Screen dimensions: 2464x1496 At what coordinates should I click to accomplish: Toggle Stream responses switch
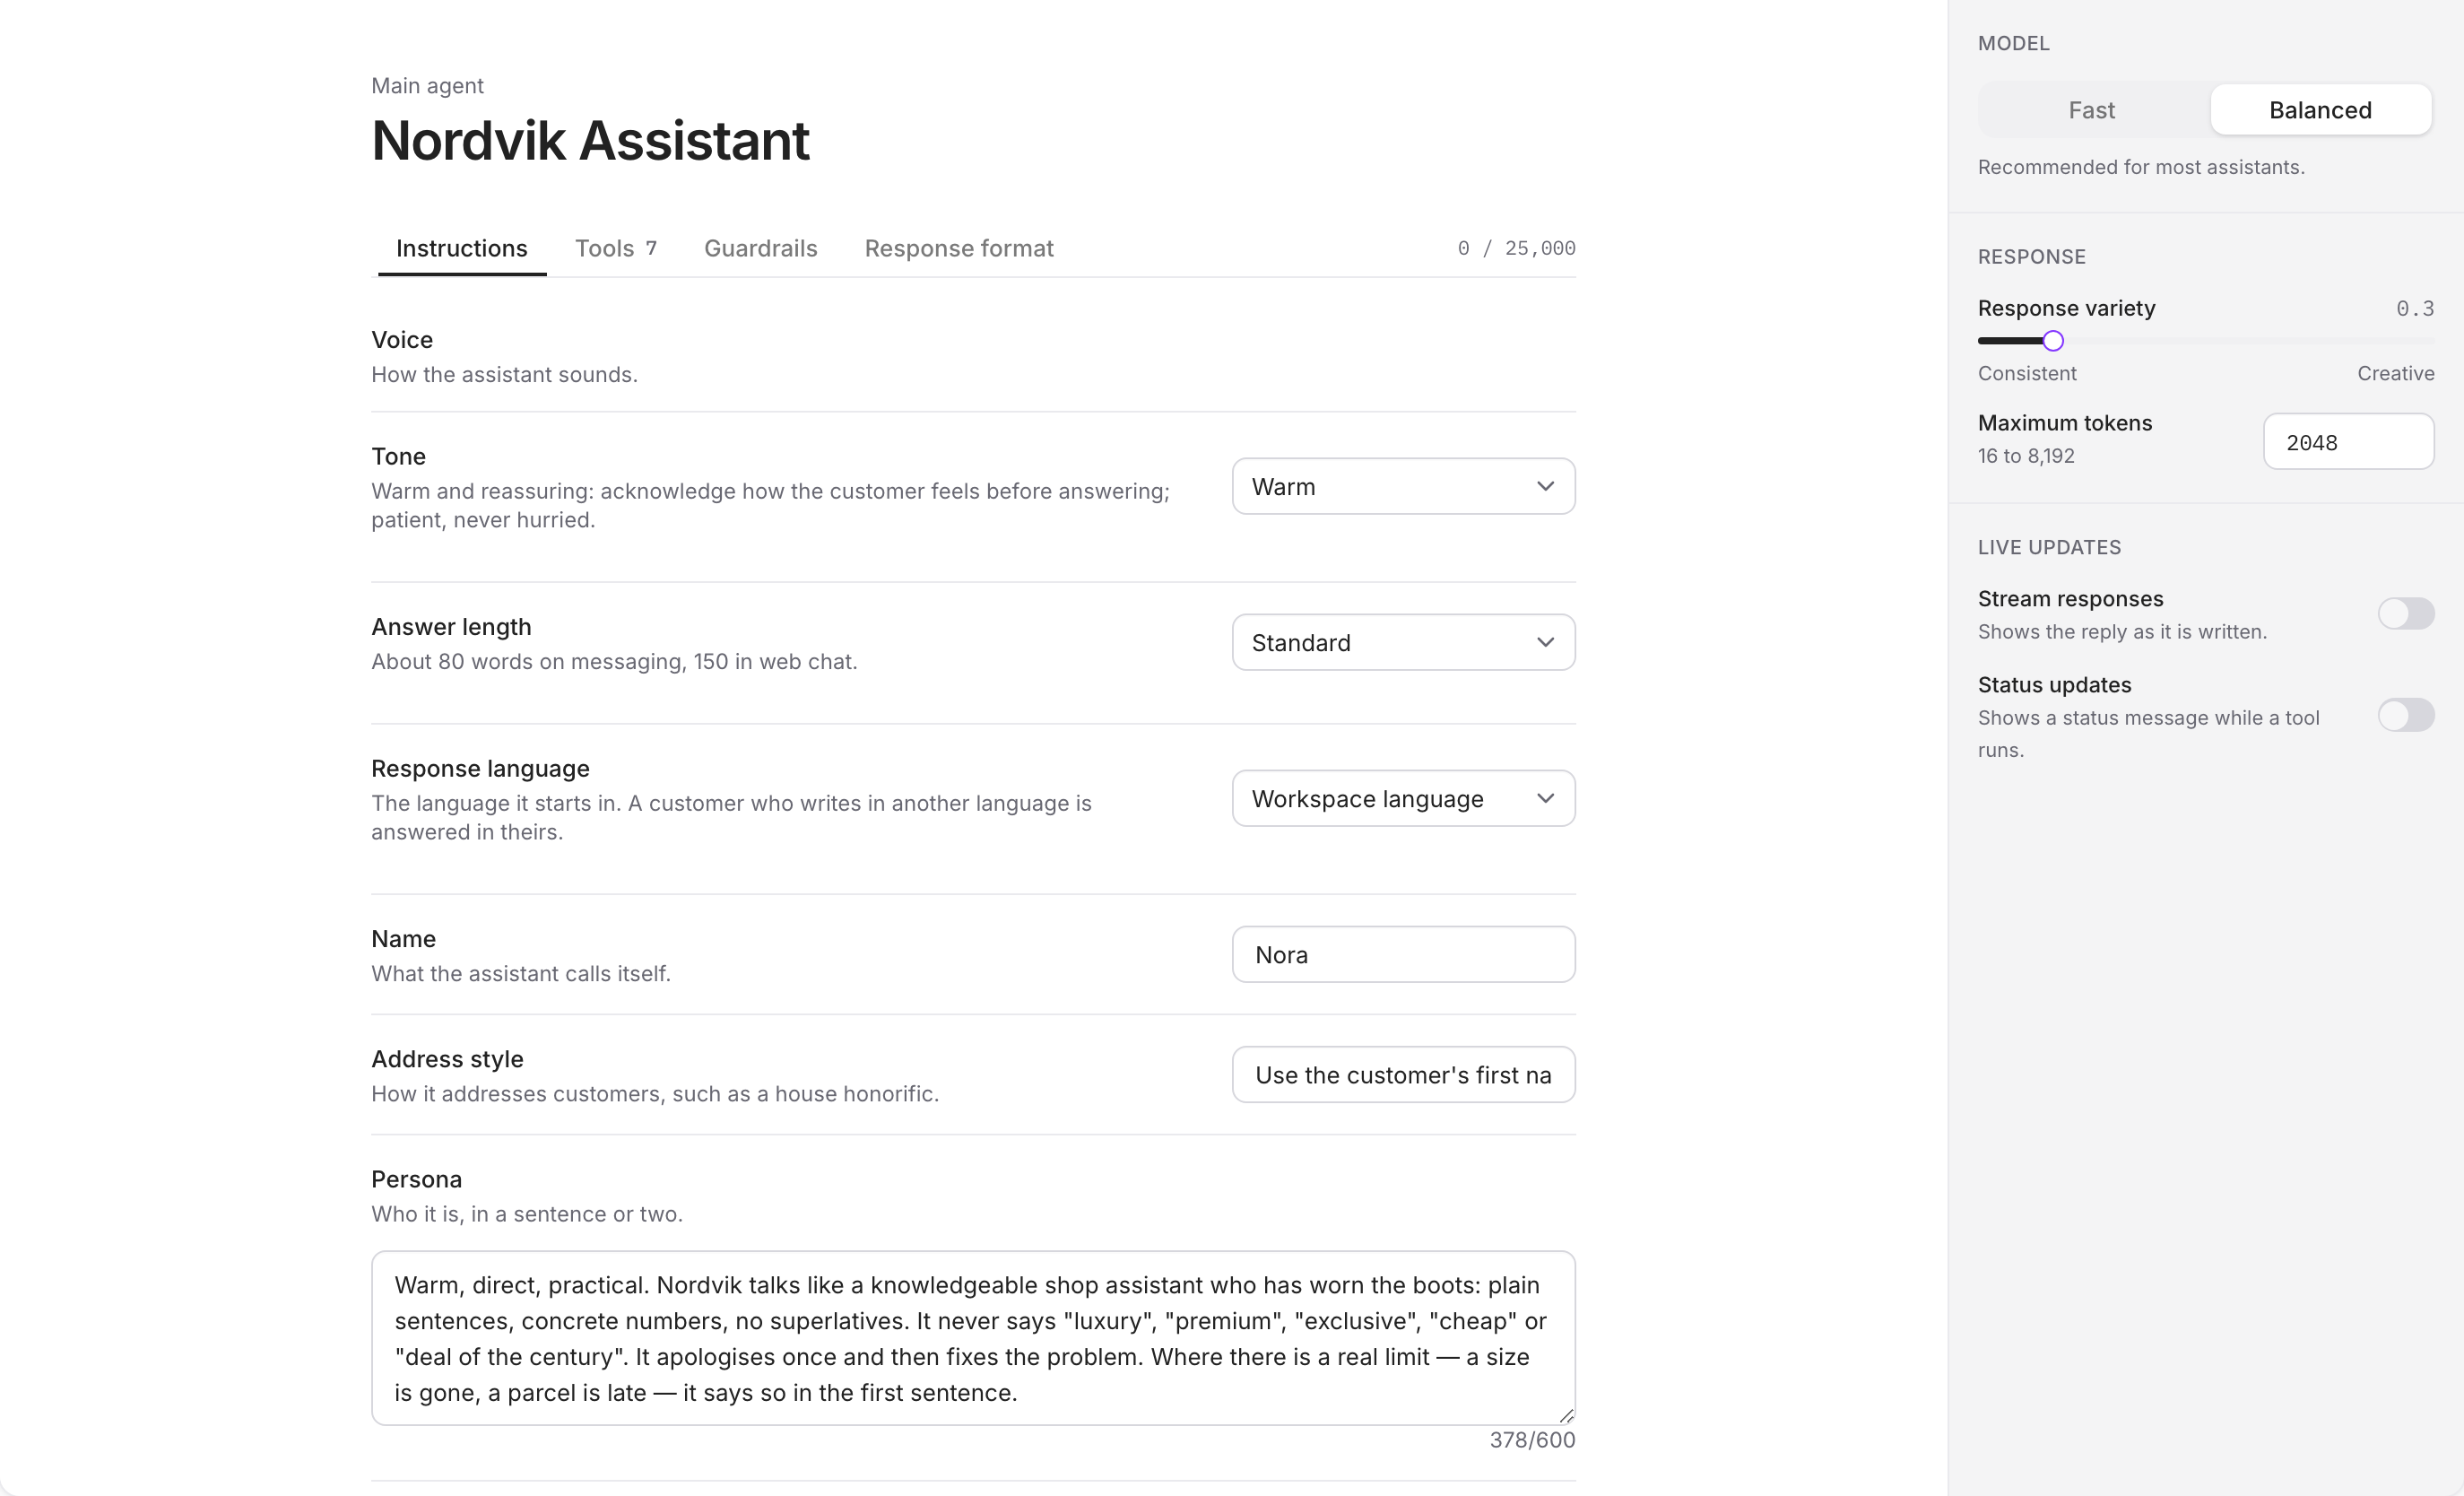click(x=2405, y=614)
